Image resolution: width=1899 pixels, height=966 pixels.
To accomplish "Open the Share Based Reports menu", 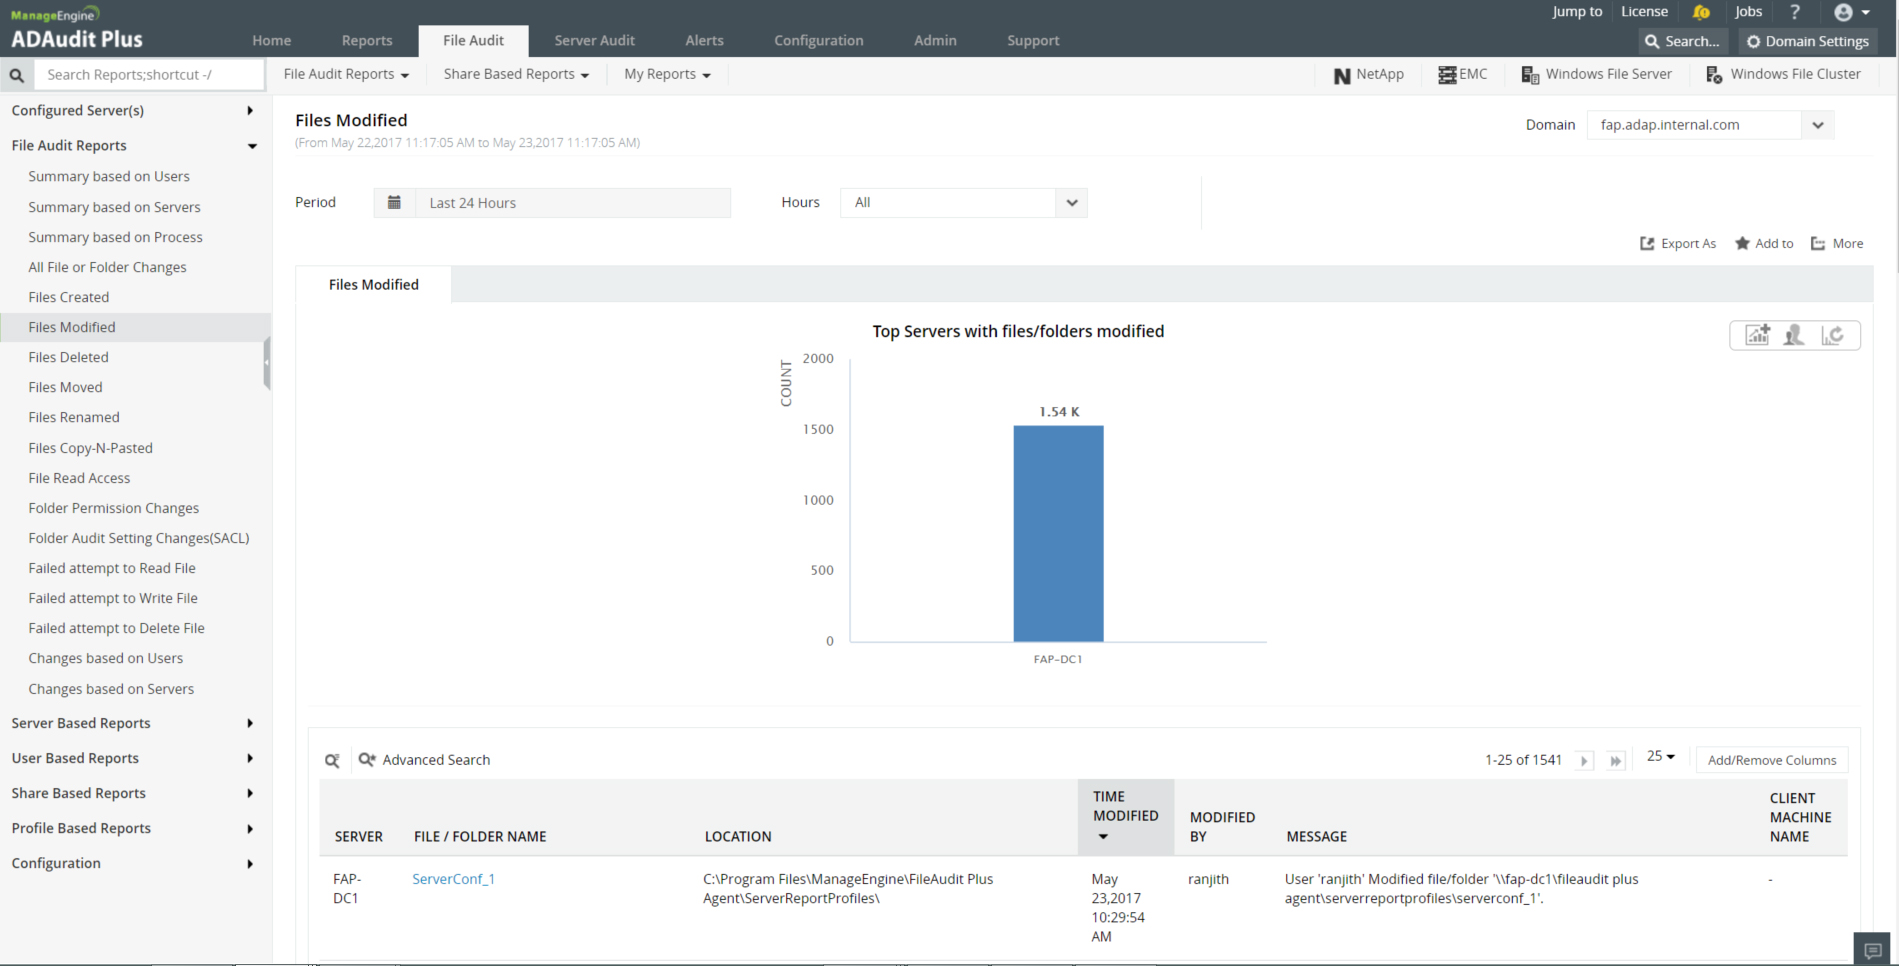I will point(515,75).
